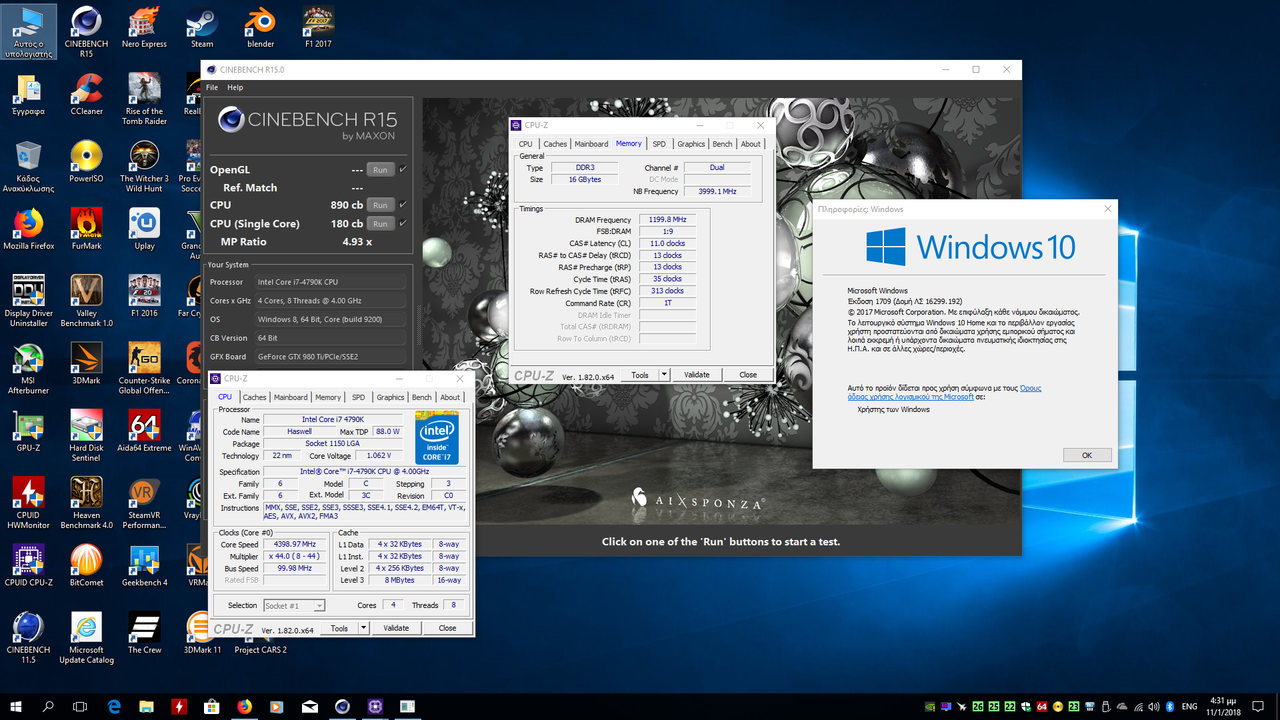1280x720 pixels.
Task: Select the CPUID HWMonitor desktop icon
Action: tap(29, 502)
